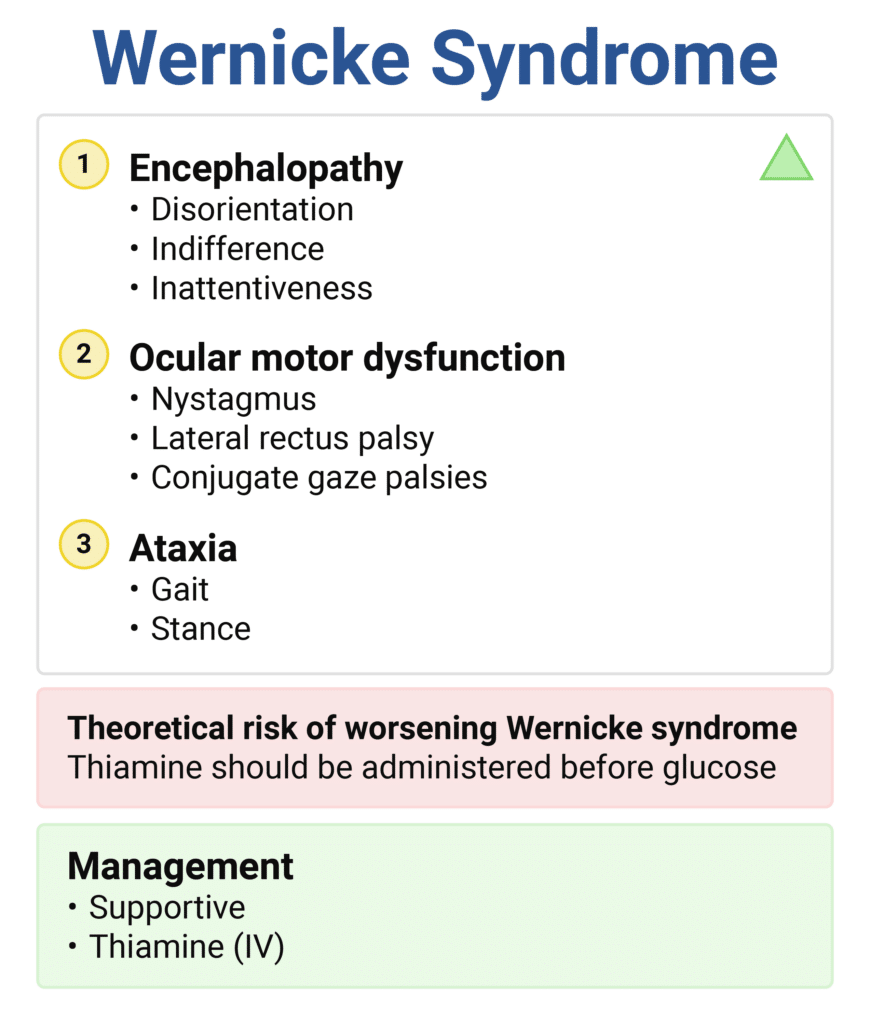870x1024 pixels.
Task: Select the Encephalopathy heading
Action: pyautogui.click(x=266, y=168)
